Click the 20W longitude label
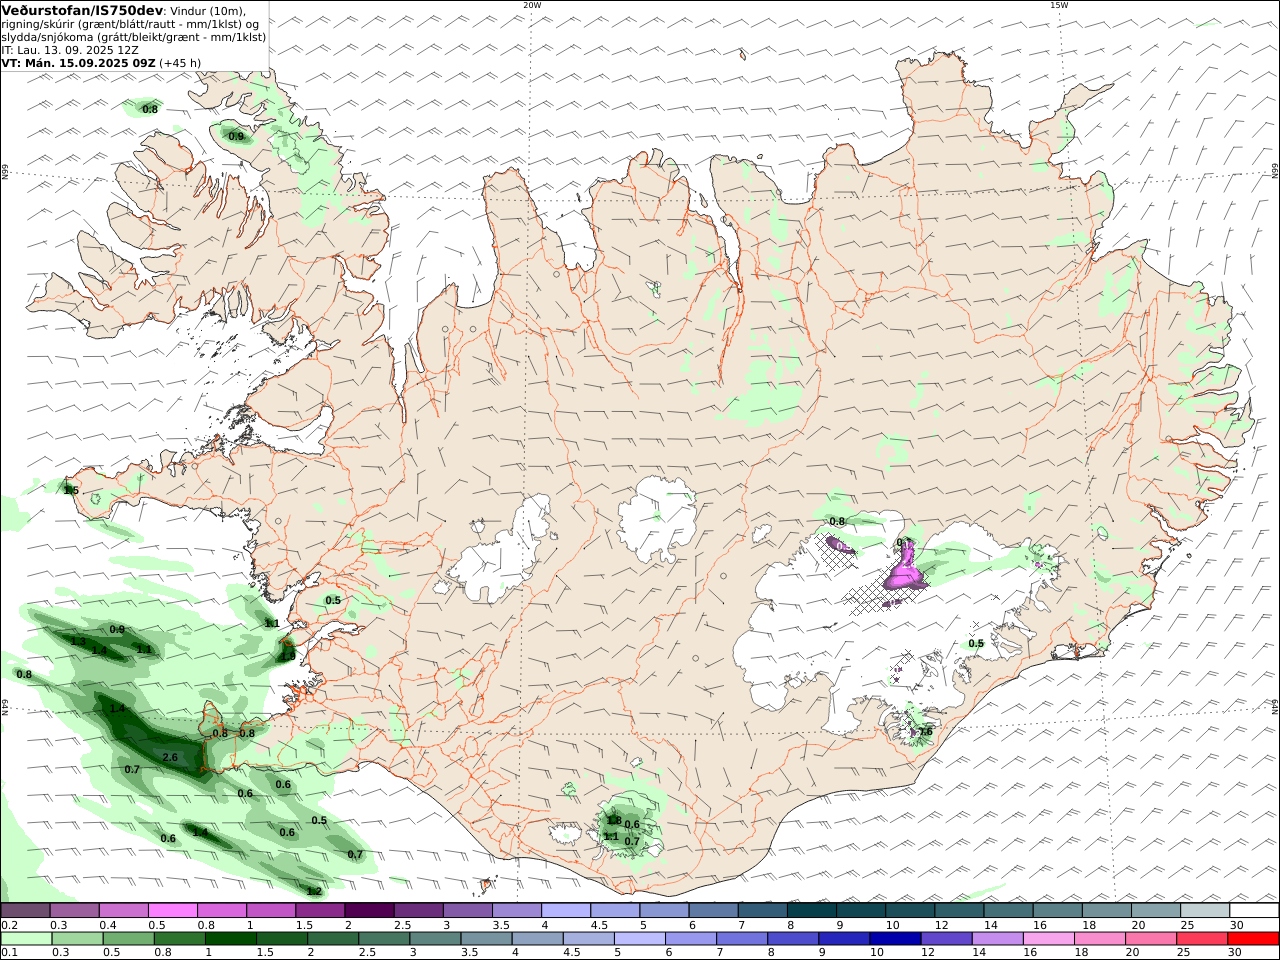 [x=532, y=5]
